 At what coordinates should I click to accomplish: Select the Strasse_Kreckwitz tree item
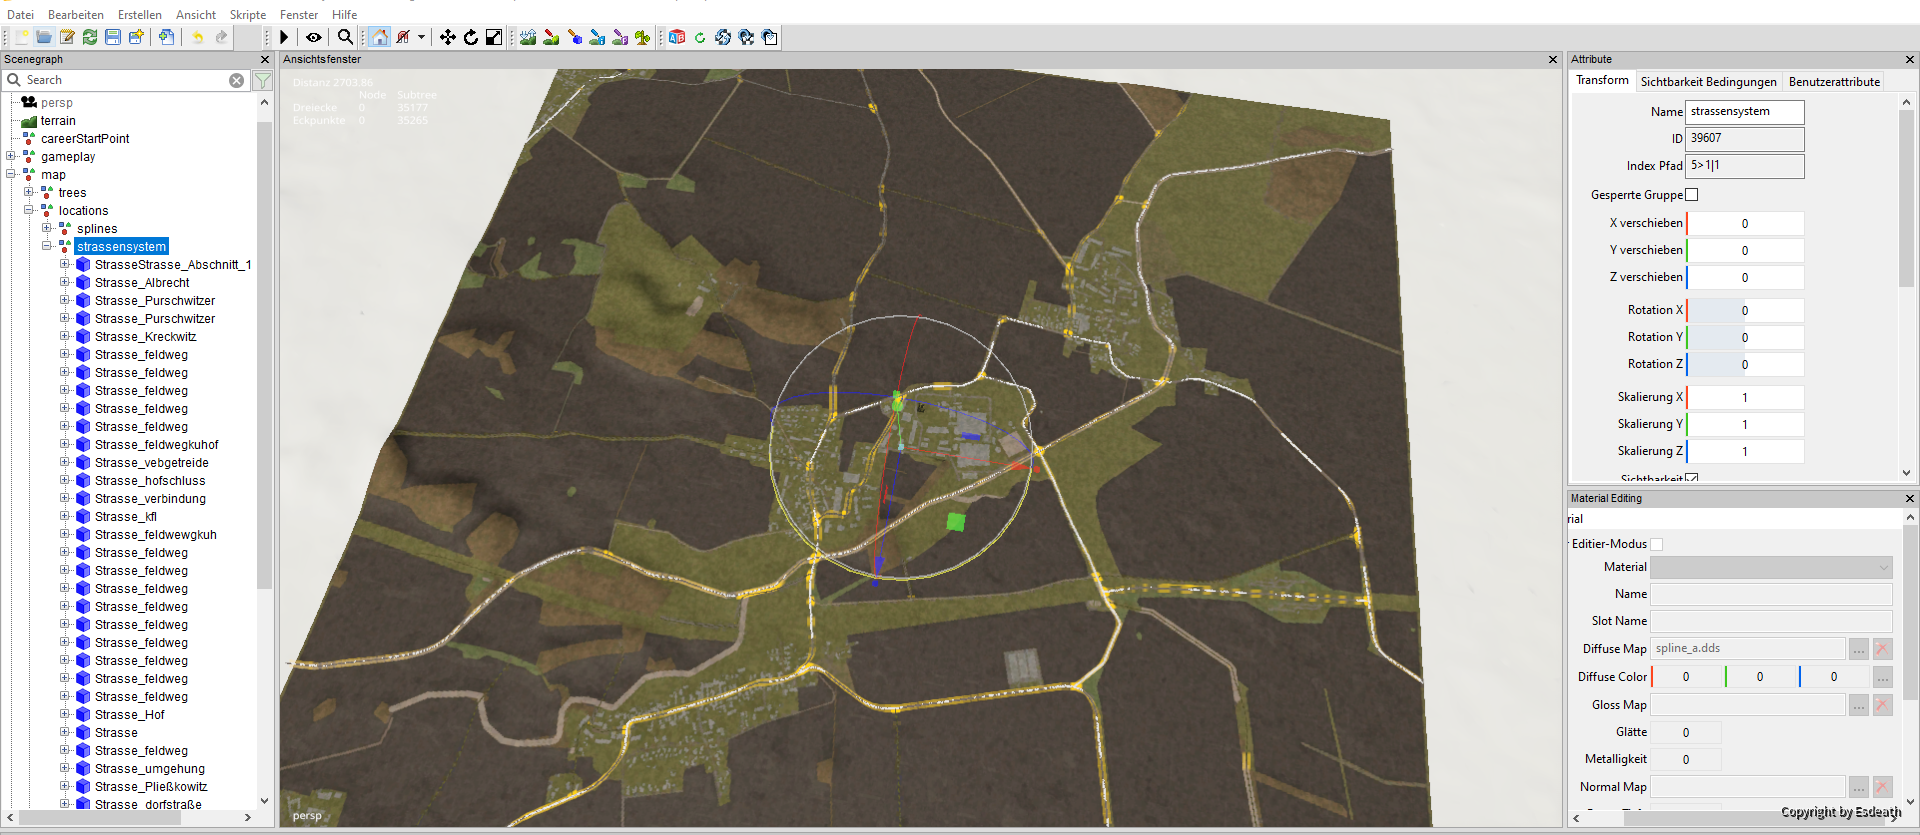tap(146, 337)
